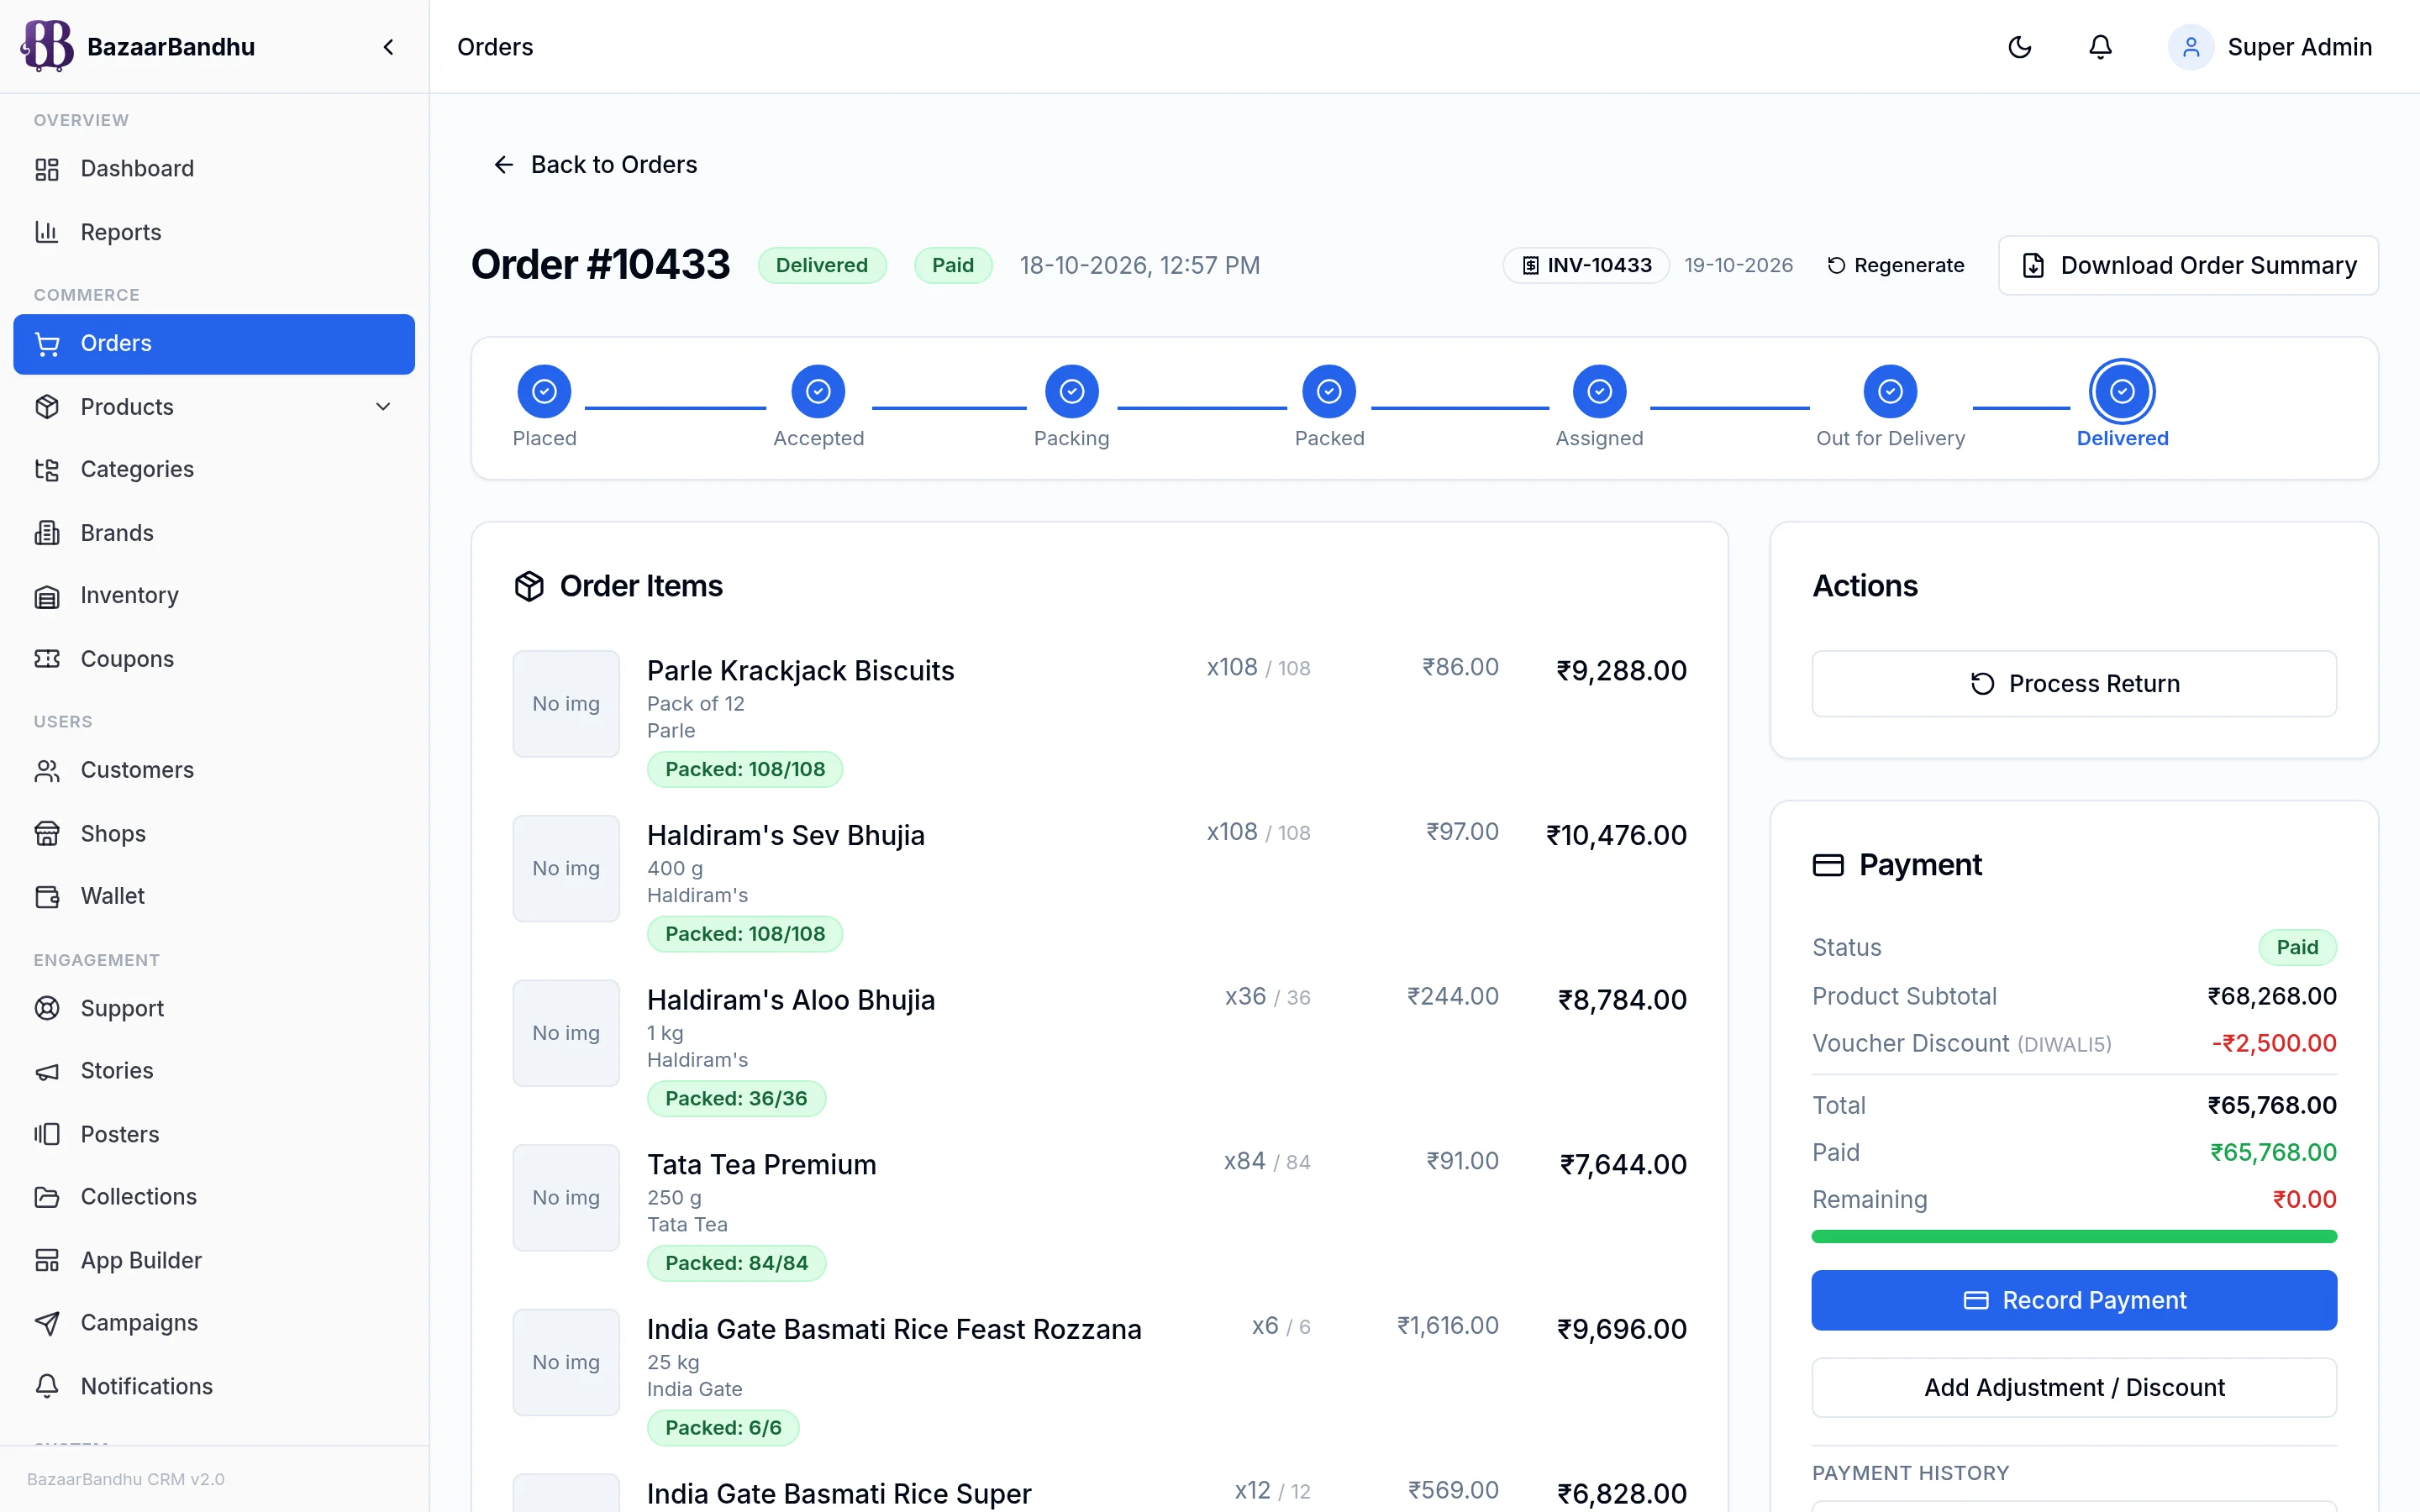Click the BazaarBandhu logo icon
2420x1512 pixels.
47,46
